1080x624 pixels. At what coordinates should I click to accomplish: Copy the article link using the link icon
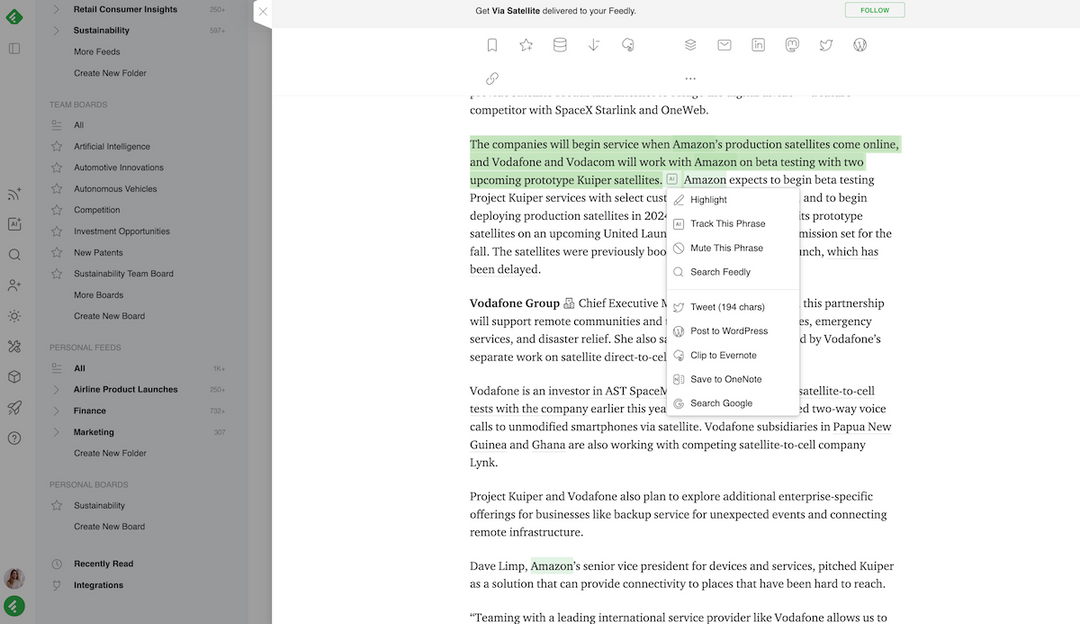[492, 78]
